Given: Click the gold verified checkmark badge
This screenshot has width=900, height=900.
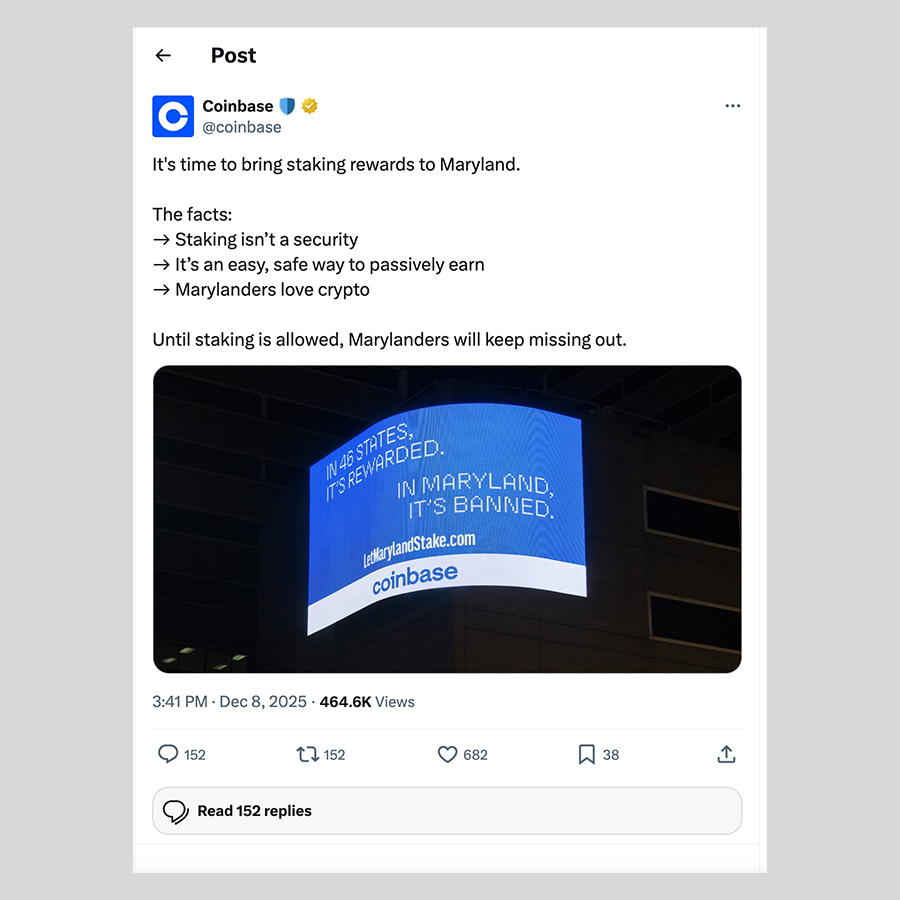Looking at the screenshot, I should [309, 106].
